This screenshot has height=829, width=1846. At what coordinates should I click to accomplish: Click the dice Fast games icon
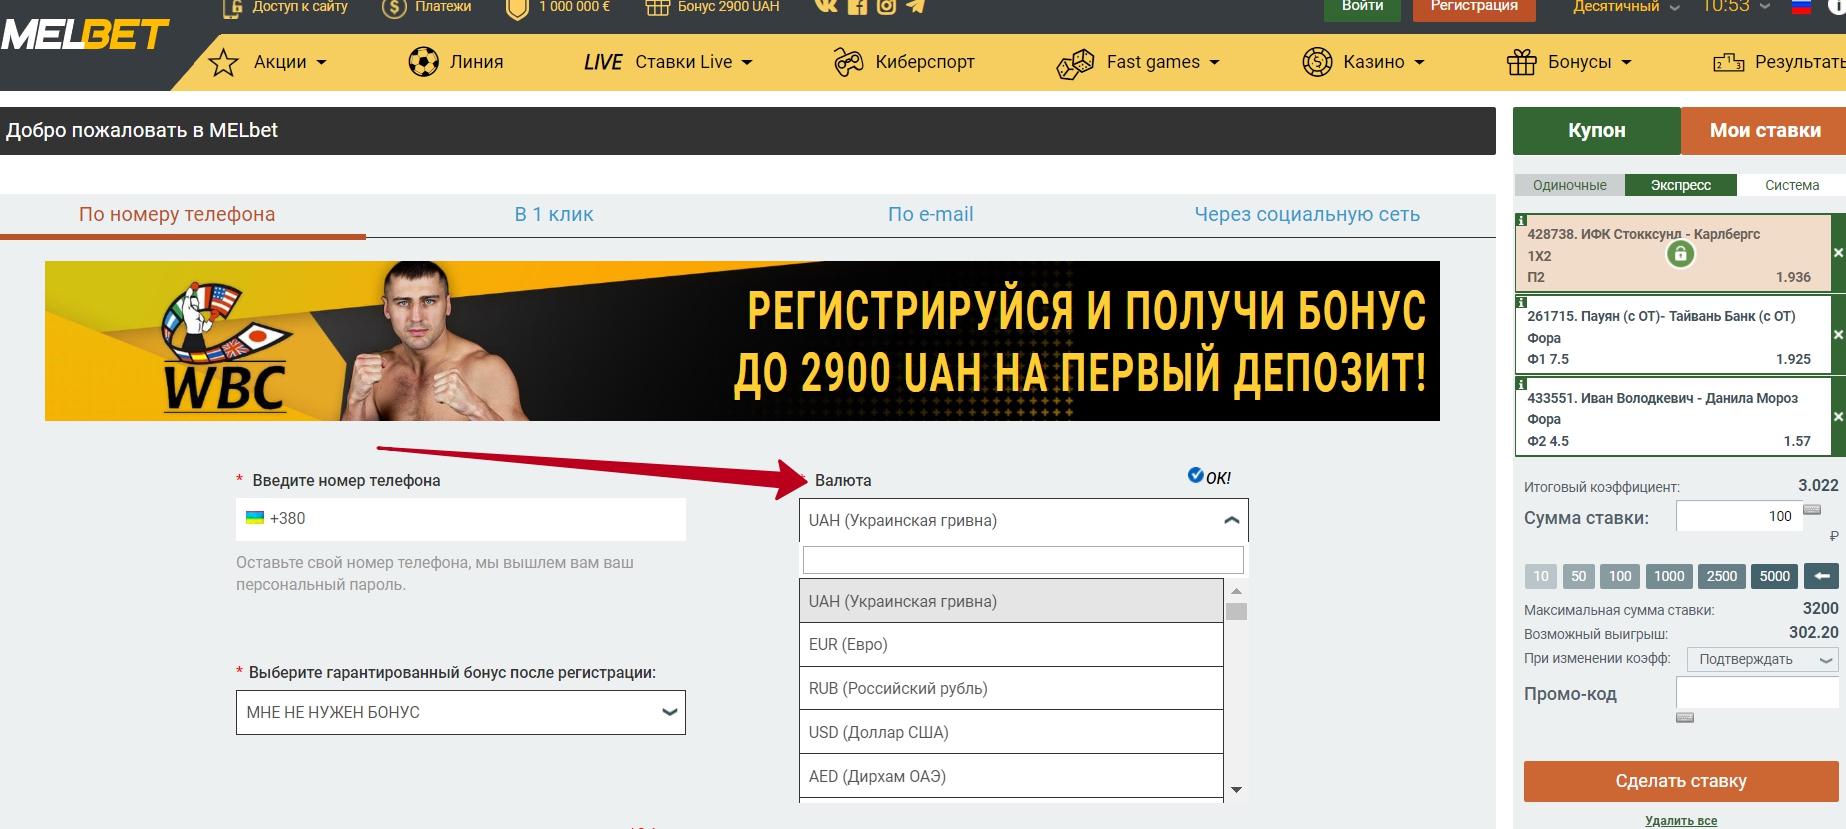click(x=1076, y=64)
